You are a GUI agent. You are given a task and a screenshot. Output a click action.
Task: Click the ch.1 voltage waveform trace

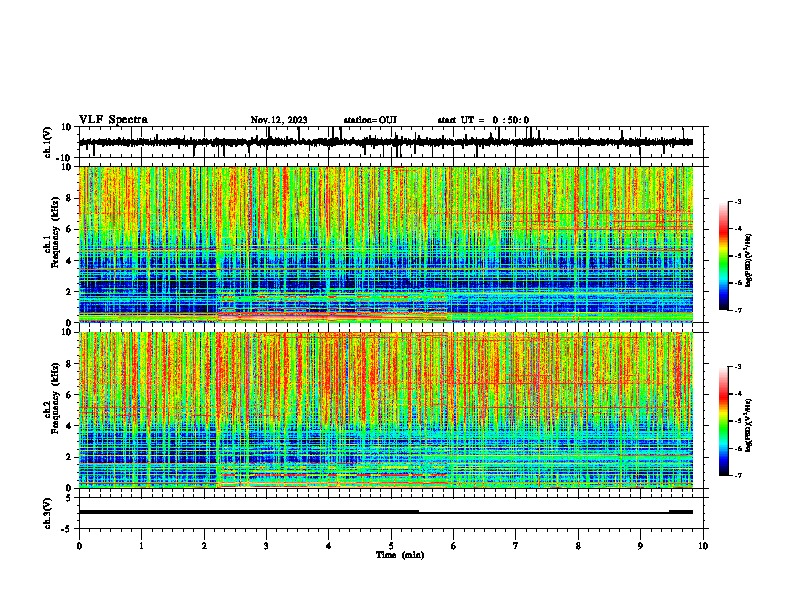coord(385,142)
